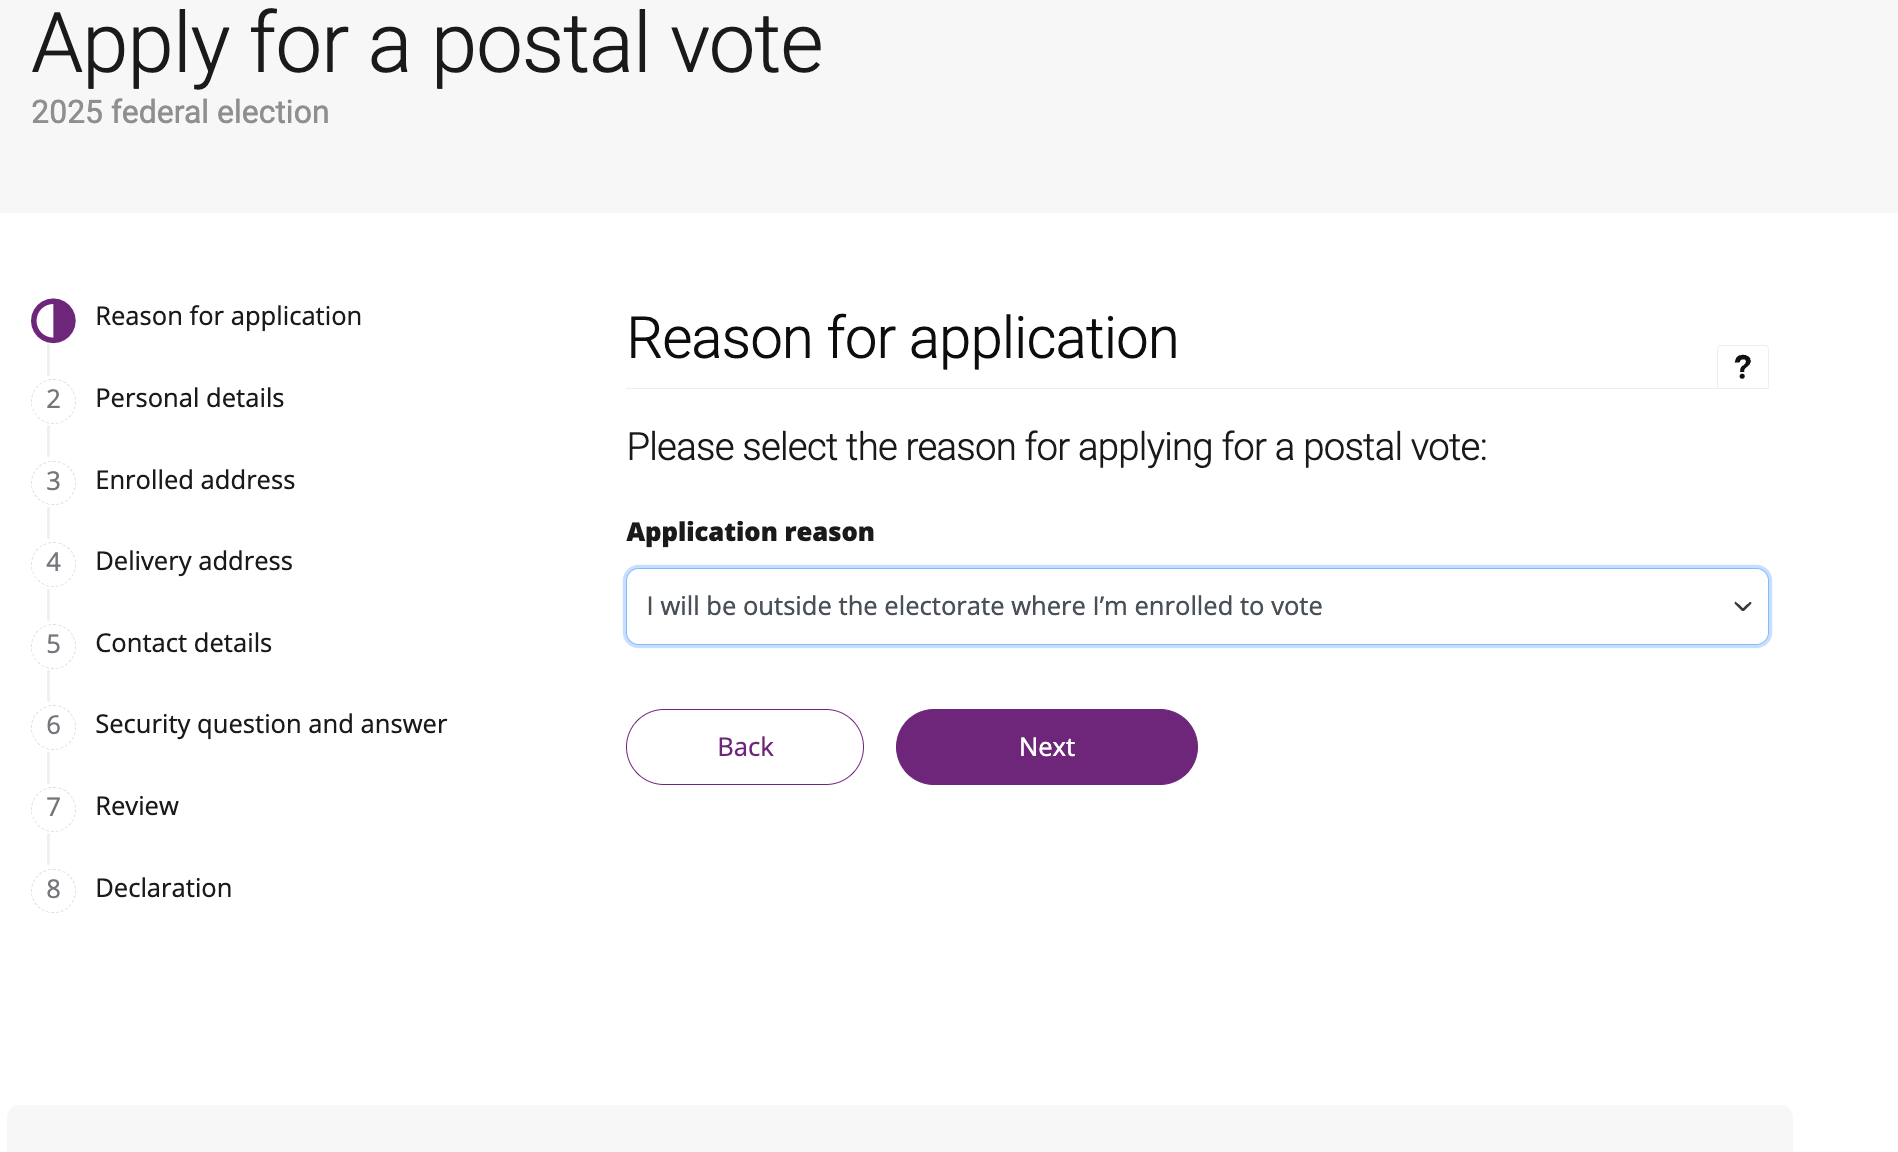Go to Reason for application step
The width and height of the screenshot is (1898, 1152).
click(x=228, y=316)
